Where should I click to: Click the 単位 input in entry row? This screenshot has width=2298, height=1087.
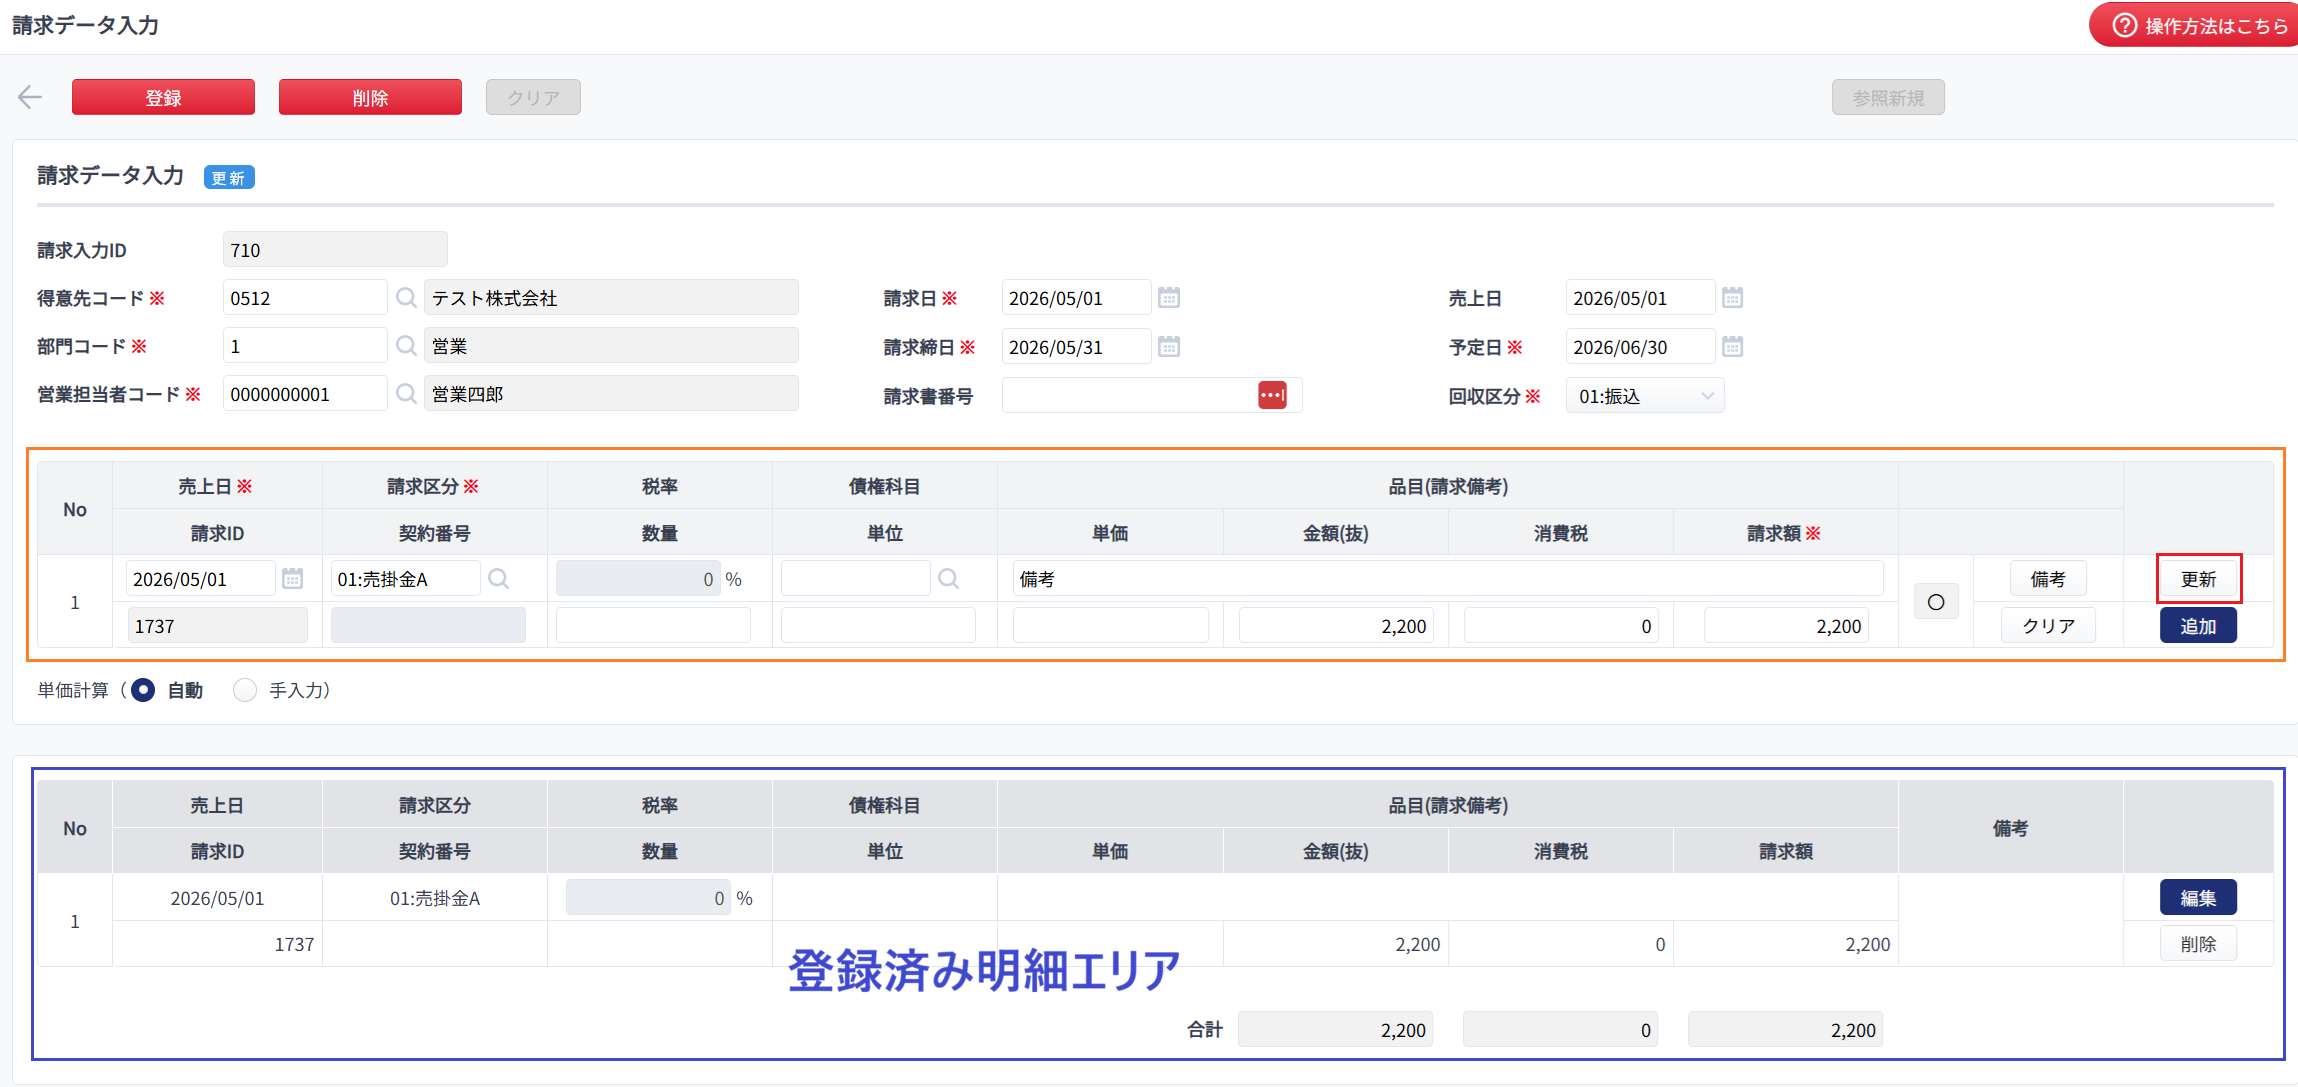pos(878,626)
